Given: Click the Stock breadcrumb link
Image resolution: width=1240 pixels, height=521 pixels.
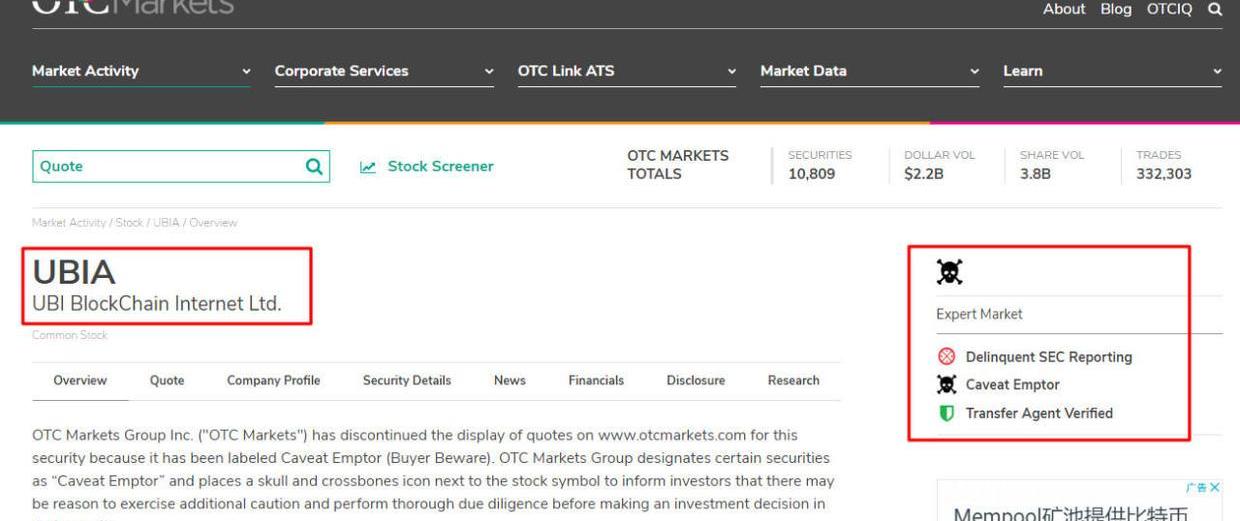Looking at the screenshot, I should (x=129, y=222).
